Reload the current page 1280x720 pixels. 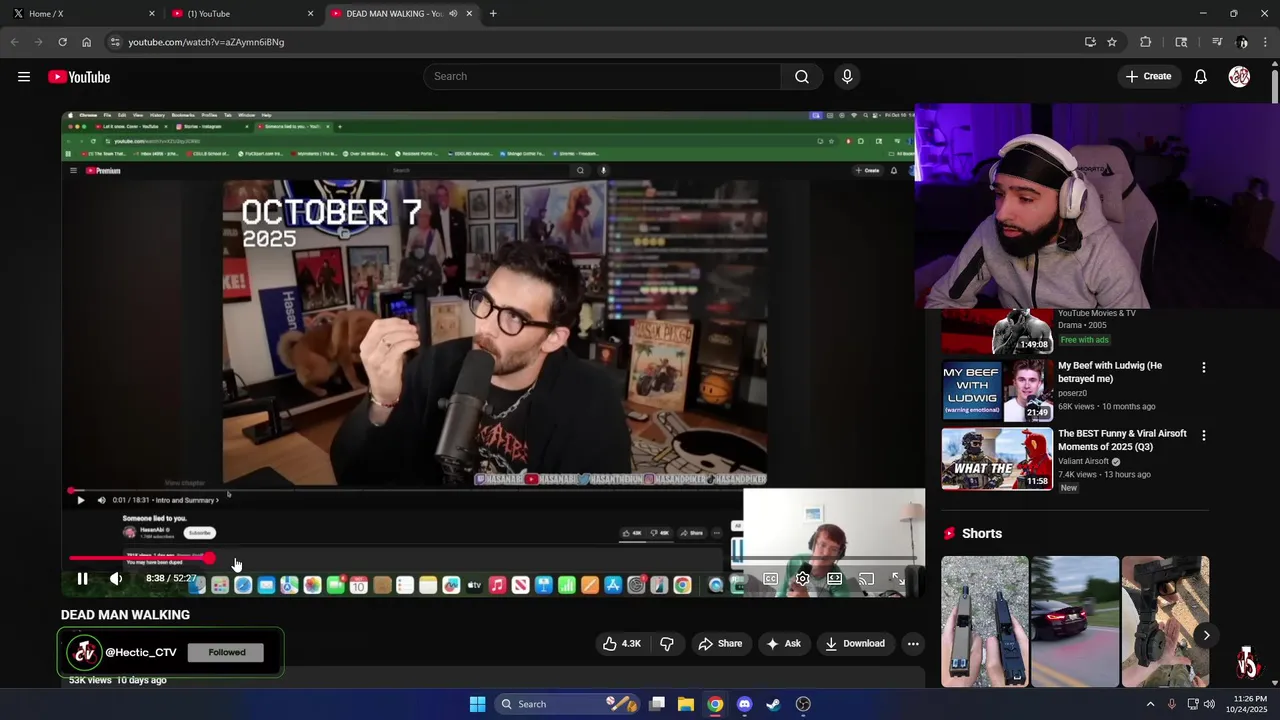pos(62,42)
